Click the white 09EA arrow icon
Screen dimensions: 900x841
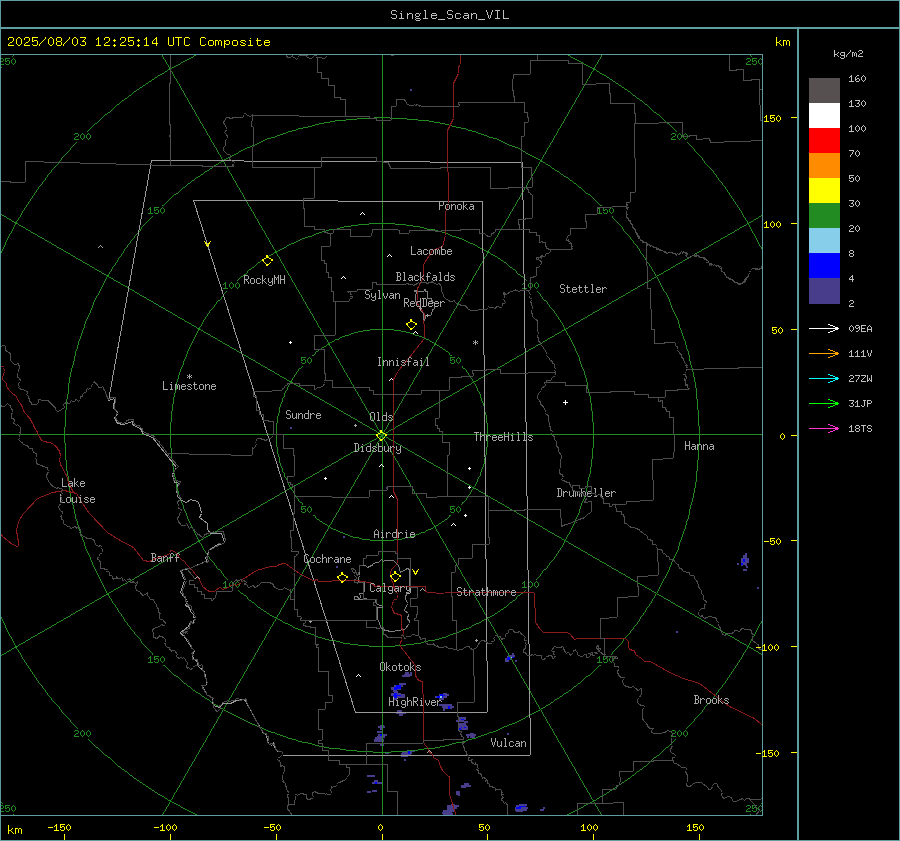[x=824, y=328]
